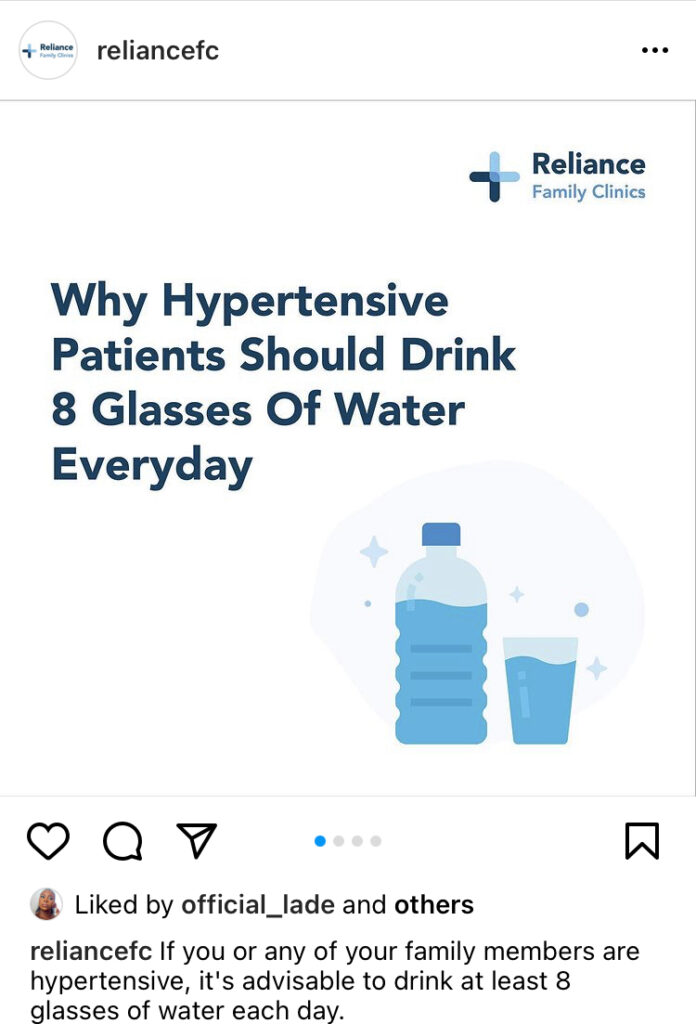
Task: Like the post with the heart icon
Action: (48, 840)
